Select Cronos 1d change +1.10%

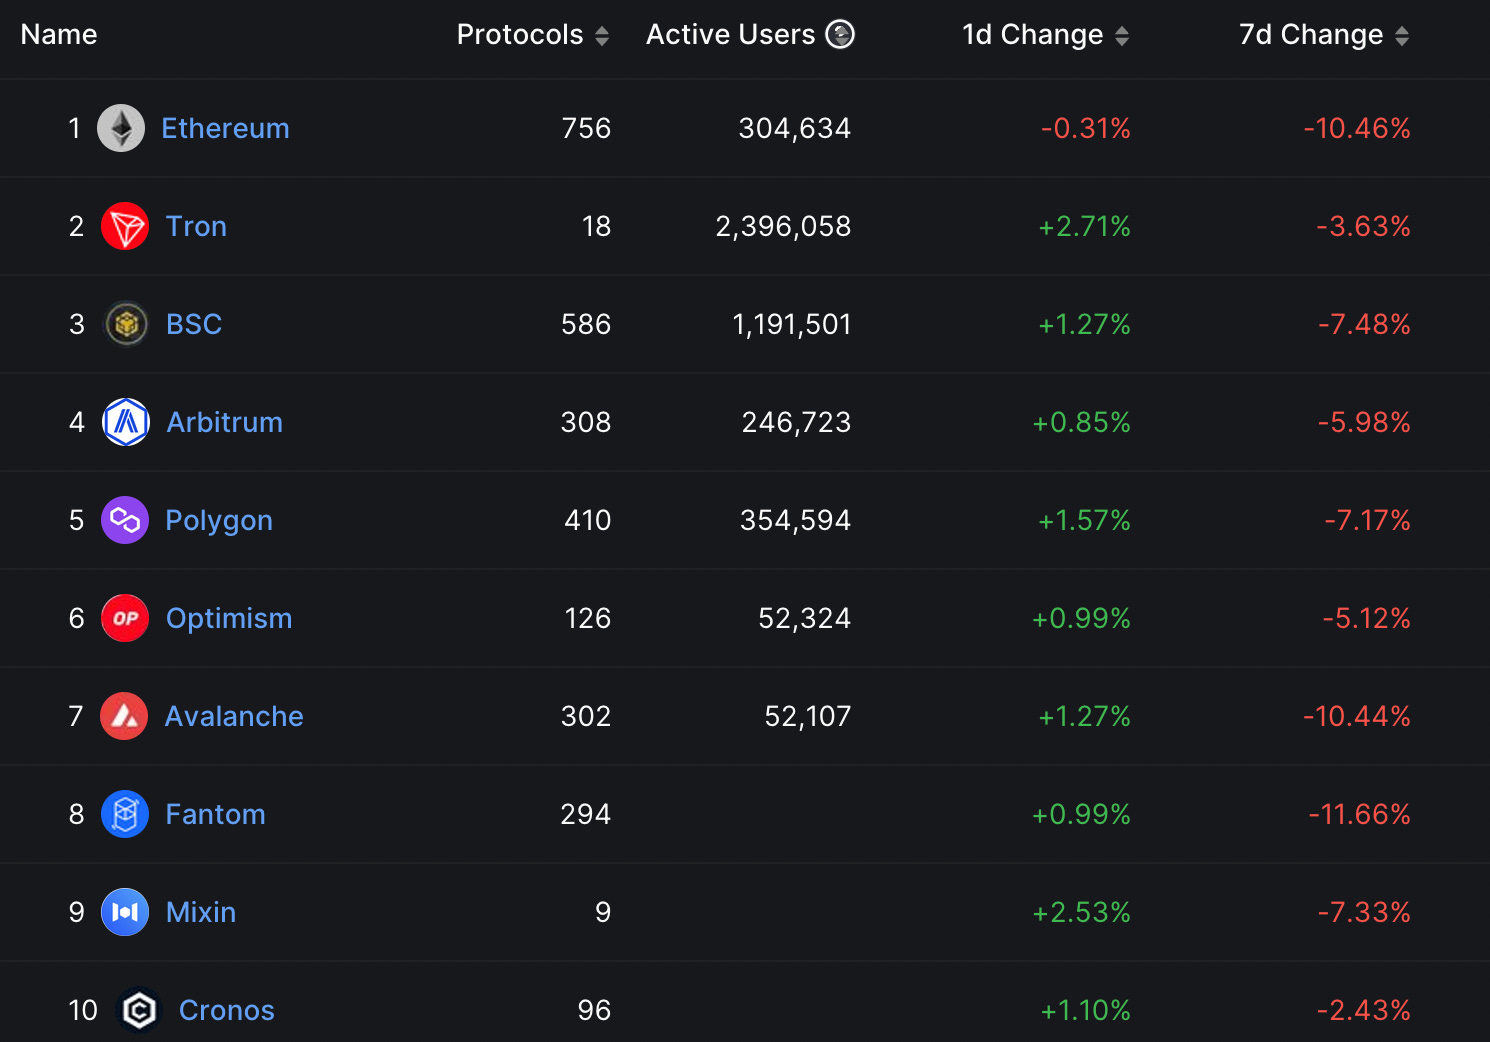(x=1086, y=1010)
